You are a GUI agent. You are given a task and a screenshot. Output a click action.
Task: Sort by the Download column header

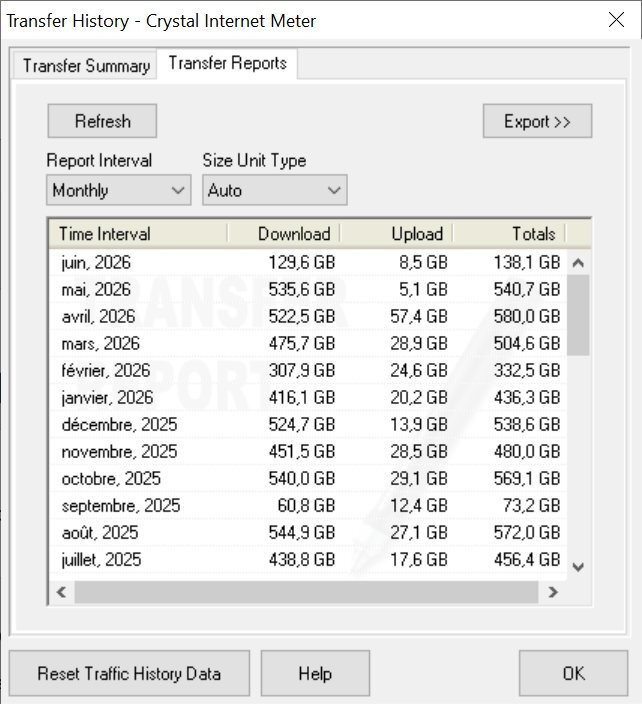coord(284,234)
